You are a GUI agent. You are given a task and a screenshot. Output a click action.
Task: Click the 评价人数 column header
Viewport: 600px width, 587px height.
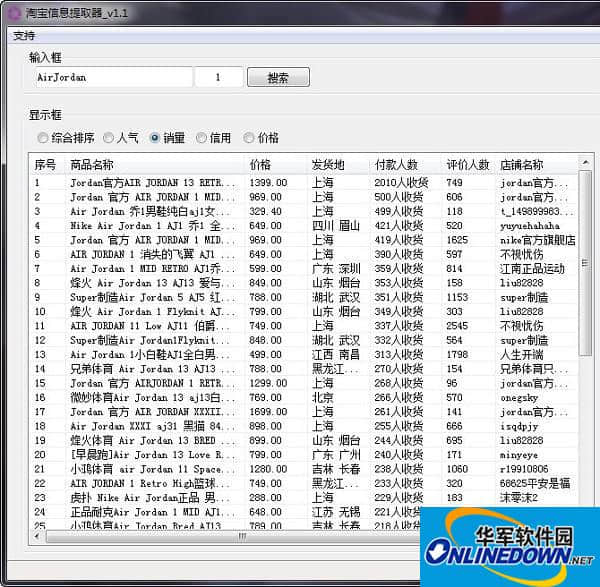[469, 165]
